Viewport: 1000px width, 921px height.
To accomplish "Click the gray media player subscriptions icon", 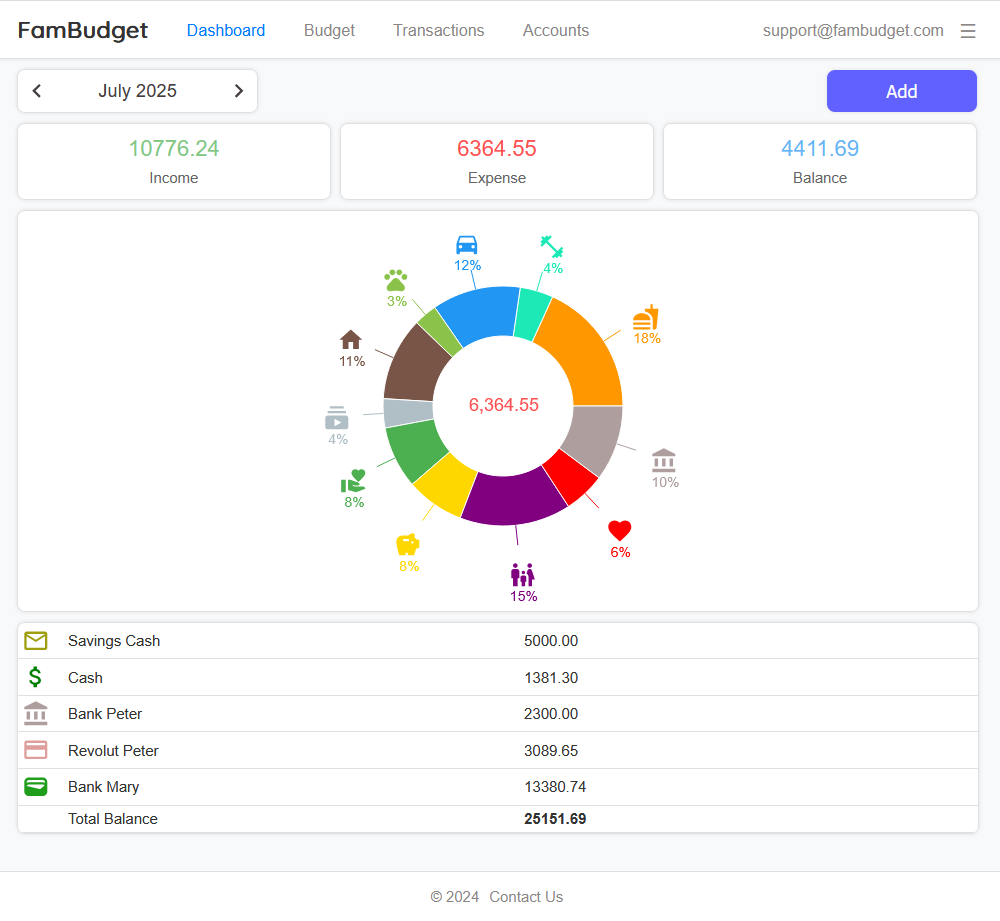I will coord(336,416).
